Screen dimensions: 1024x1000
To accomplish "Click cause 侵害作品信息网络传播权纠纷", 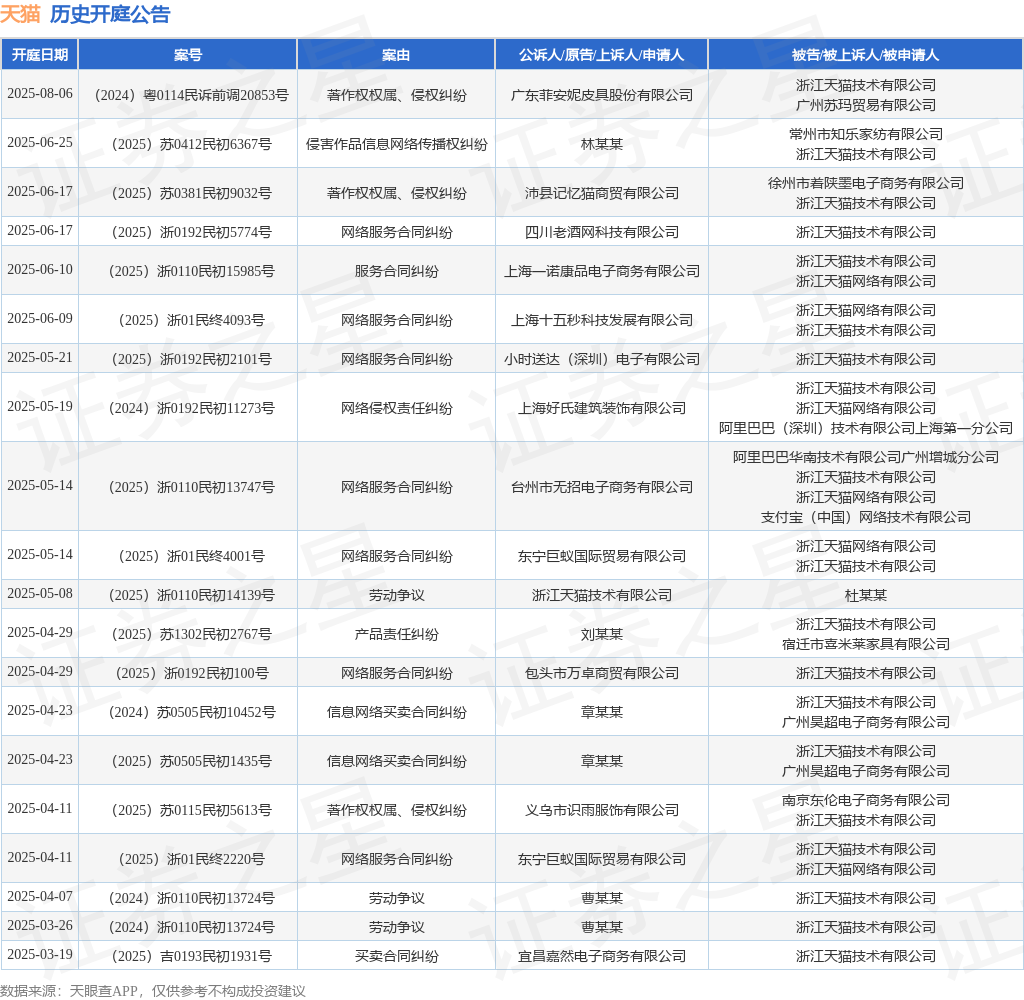I will (x=396, y=144).
